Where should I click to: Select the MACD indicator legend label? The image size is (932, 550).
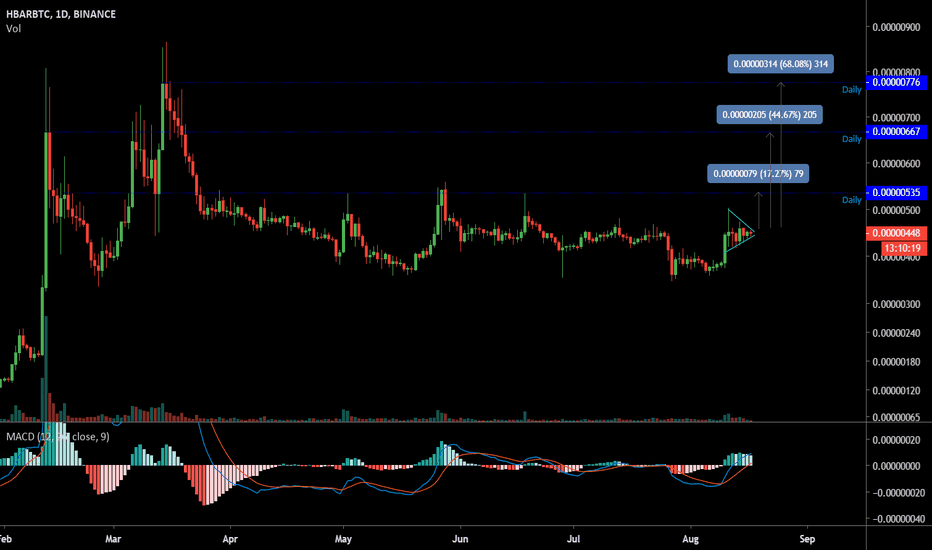(58, 437)
